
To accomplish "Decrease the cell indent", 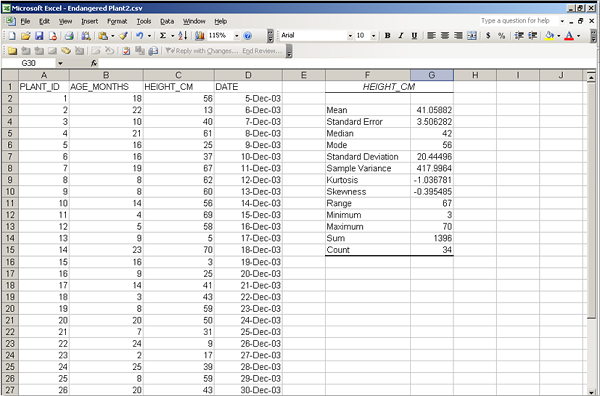I will click(519, 36).
